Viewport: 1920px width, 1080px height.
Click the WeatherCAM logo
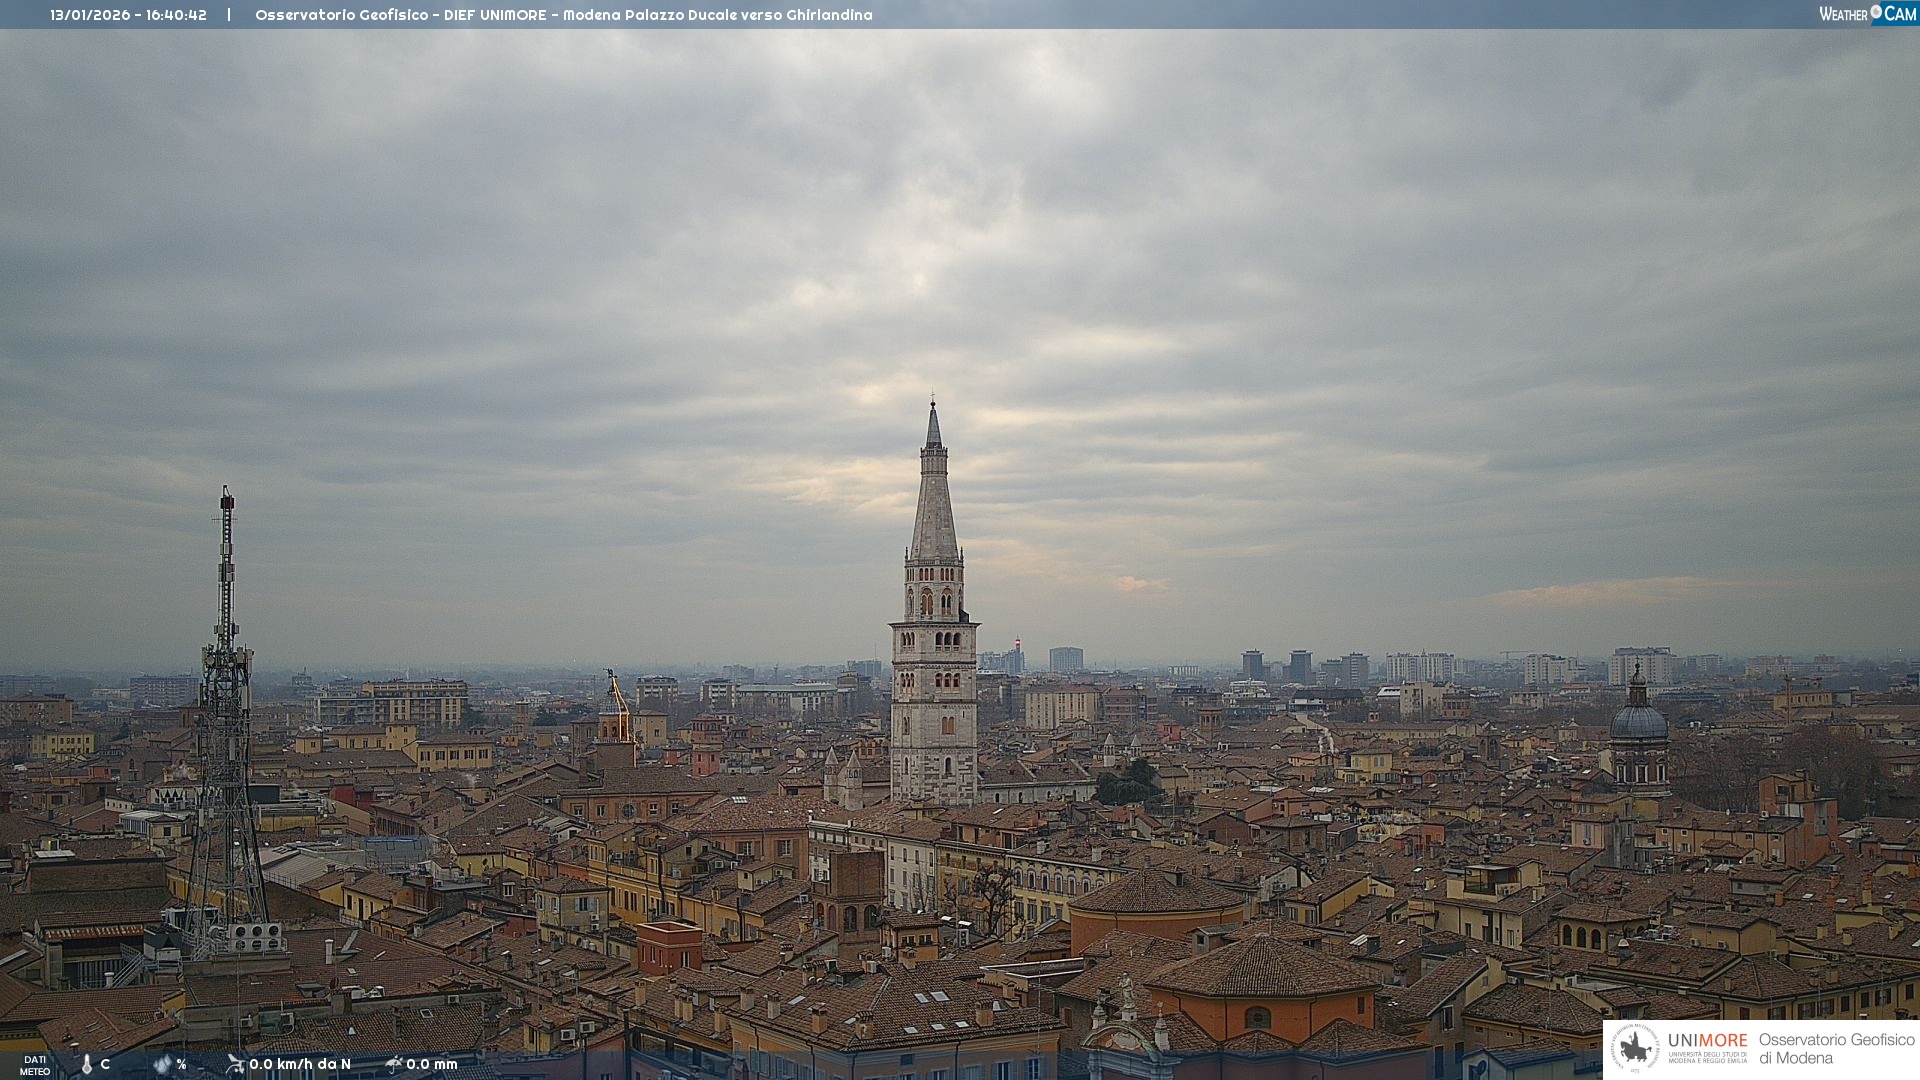coord(1867,14)
